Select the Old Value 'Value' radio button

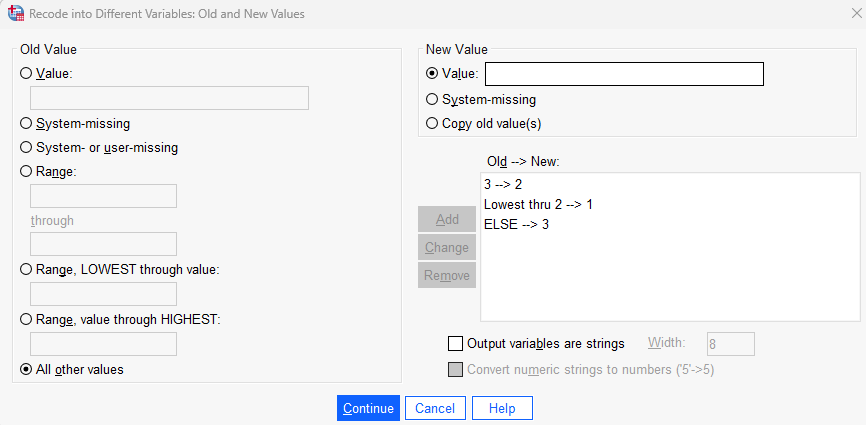26,73
